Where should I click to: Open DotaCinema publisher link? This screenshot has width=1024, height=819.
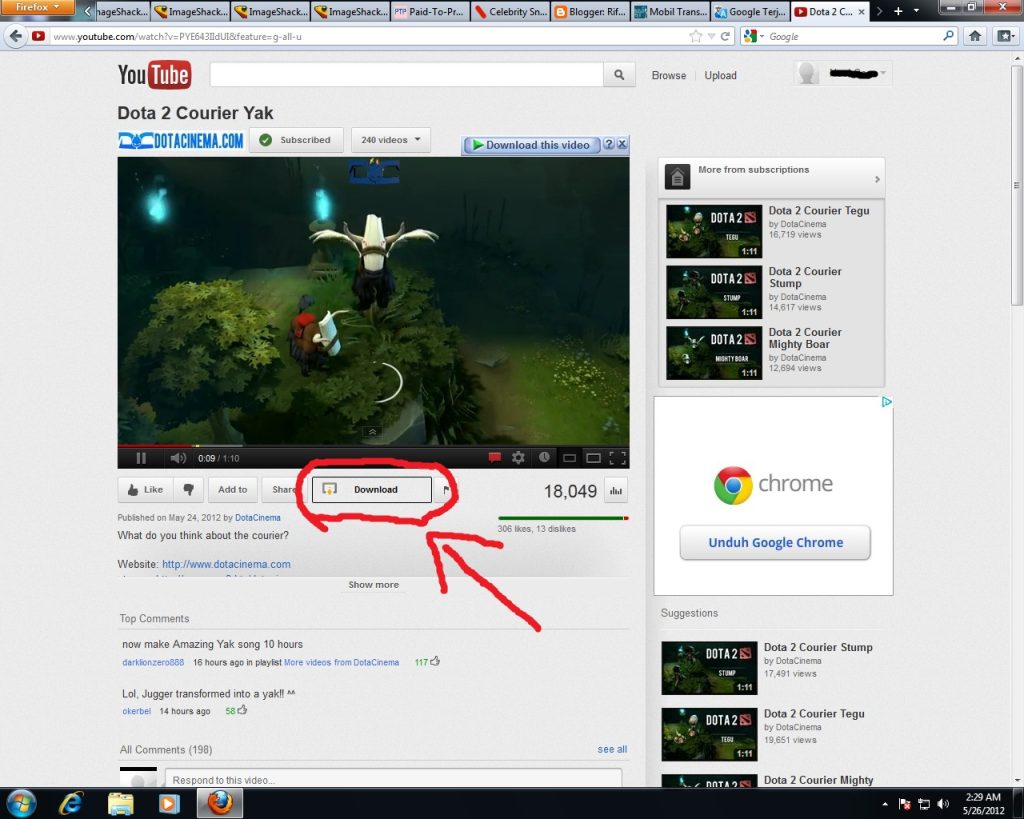(x=257, y=518)
